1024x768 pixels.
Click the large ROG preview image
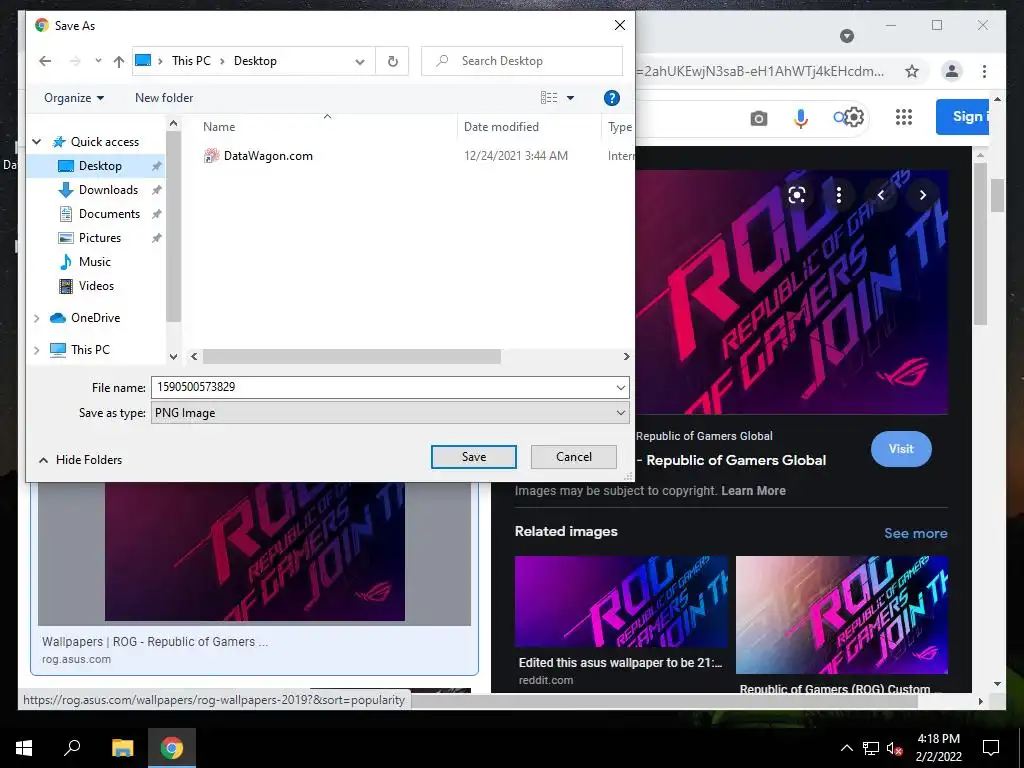pos(791,292)
